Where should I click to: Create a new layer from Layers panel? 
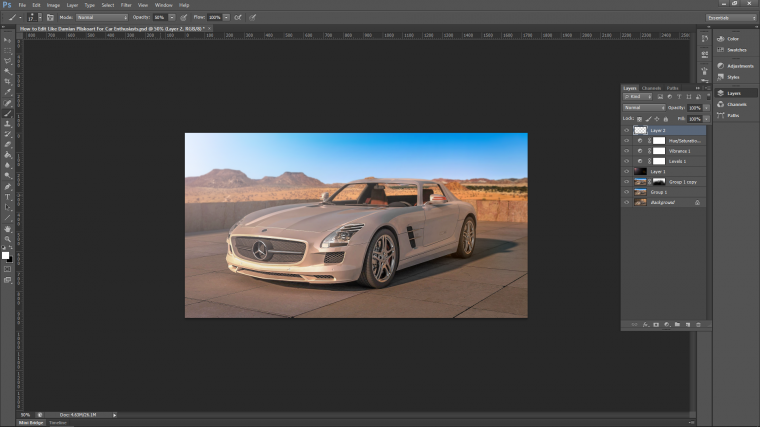[x=688, y=325]
